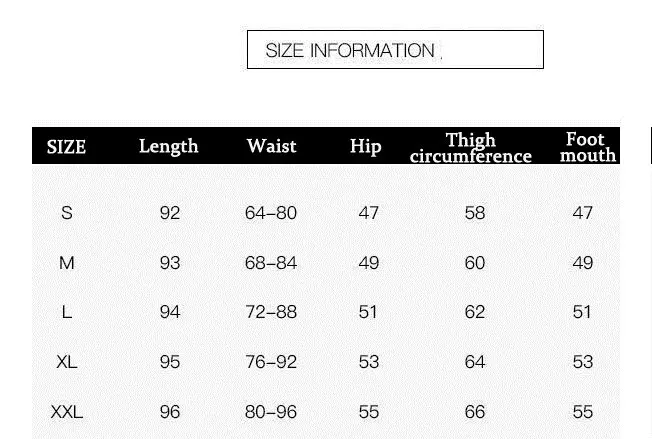Select the SIZE column header

point(66,147)
